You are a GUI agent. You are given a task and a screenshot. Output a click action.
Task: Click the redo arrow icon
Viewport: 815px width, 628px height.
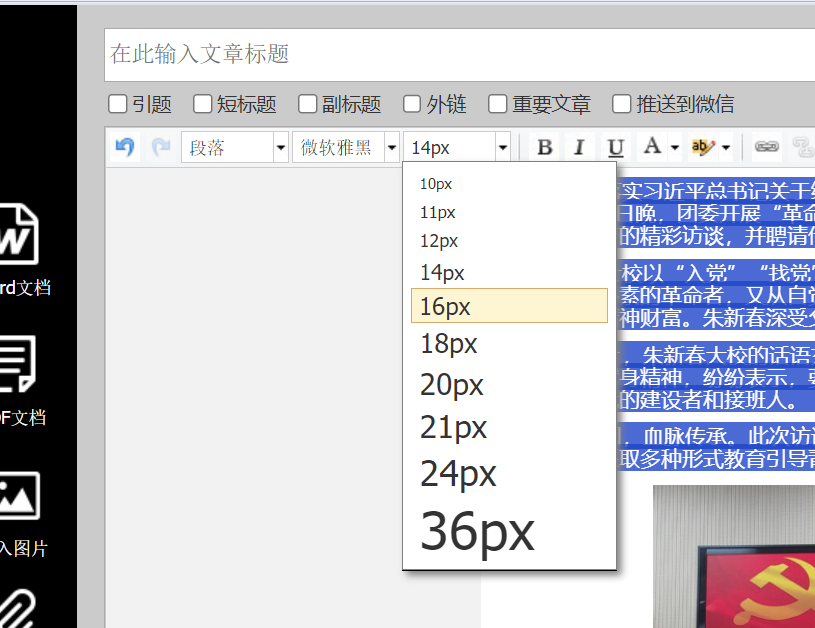161,147
